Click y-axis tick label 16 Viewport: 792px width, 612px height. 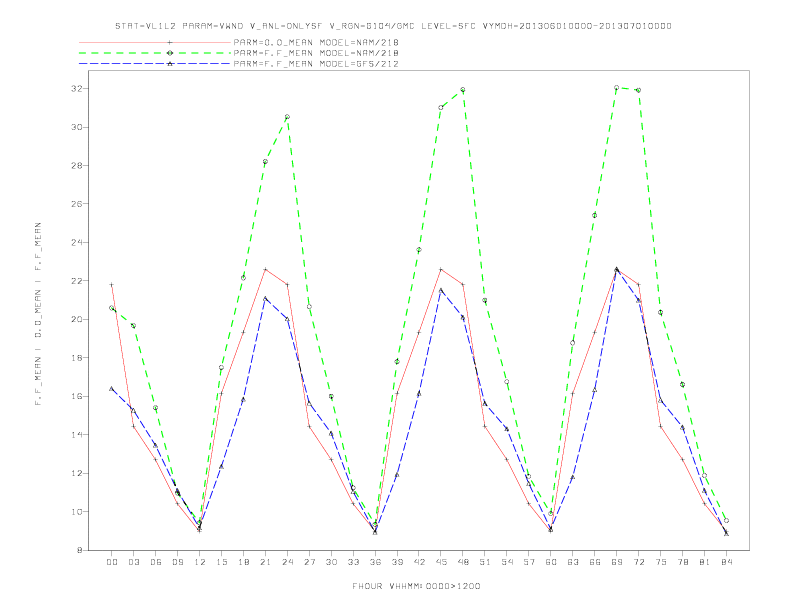click(x=77, y=396)
